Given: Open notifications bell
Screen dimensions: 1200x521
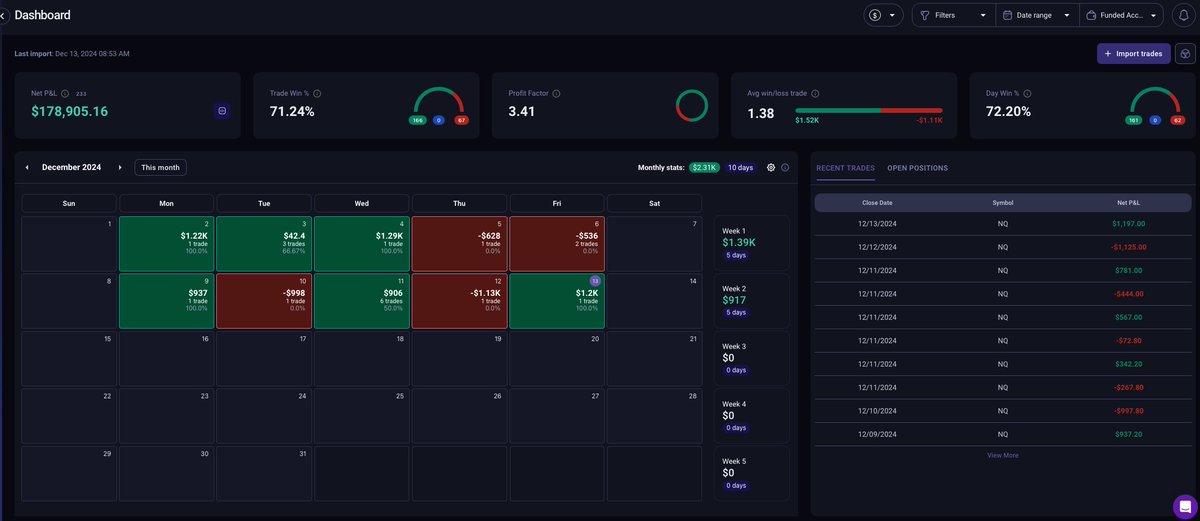Looking at the screenshot, I should (x=1184, y=15).
